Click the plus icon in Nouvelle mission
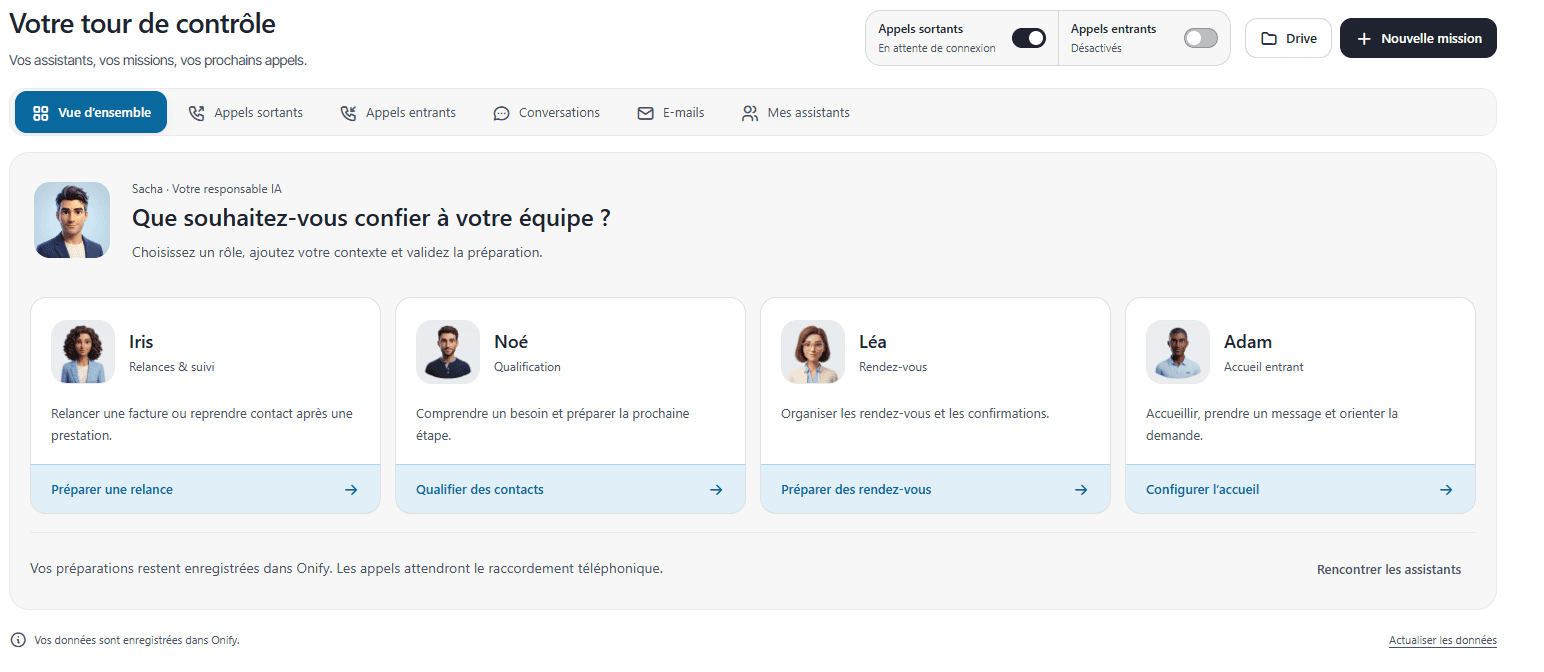 (x=1364, y=38)
